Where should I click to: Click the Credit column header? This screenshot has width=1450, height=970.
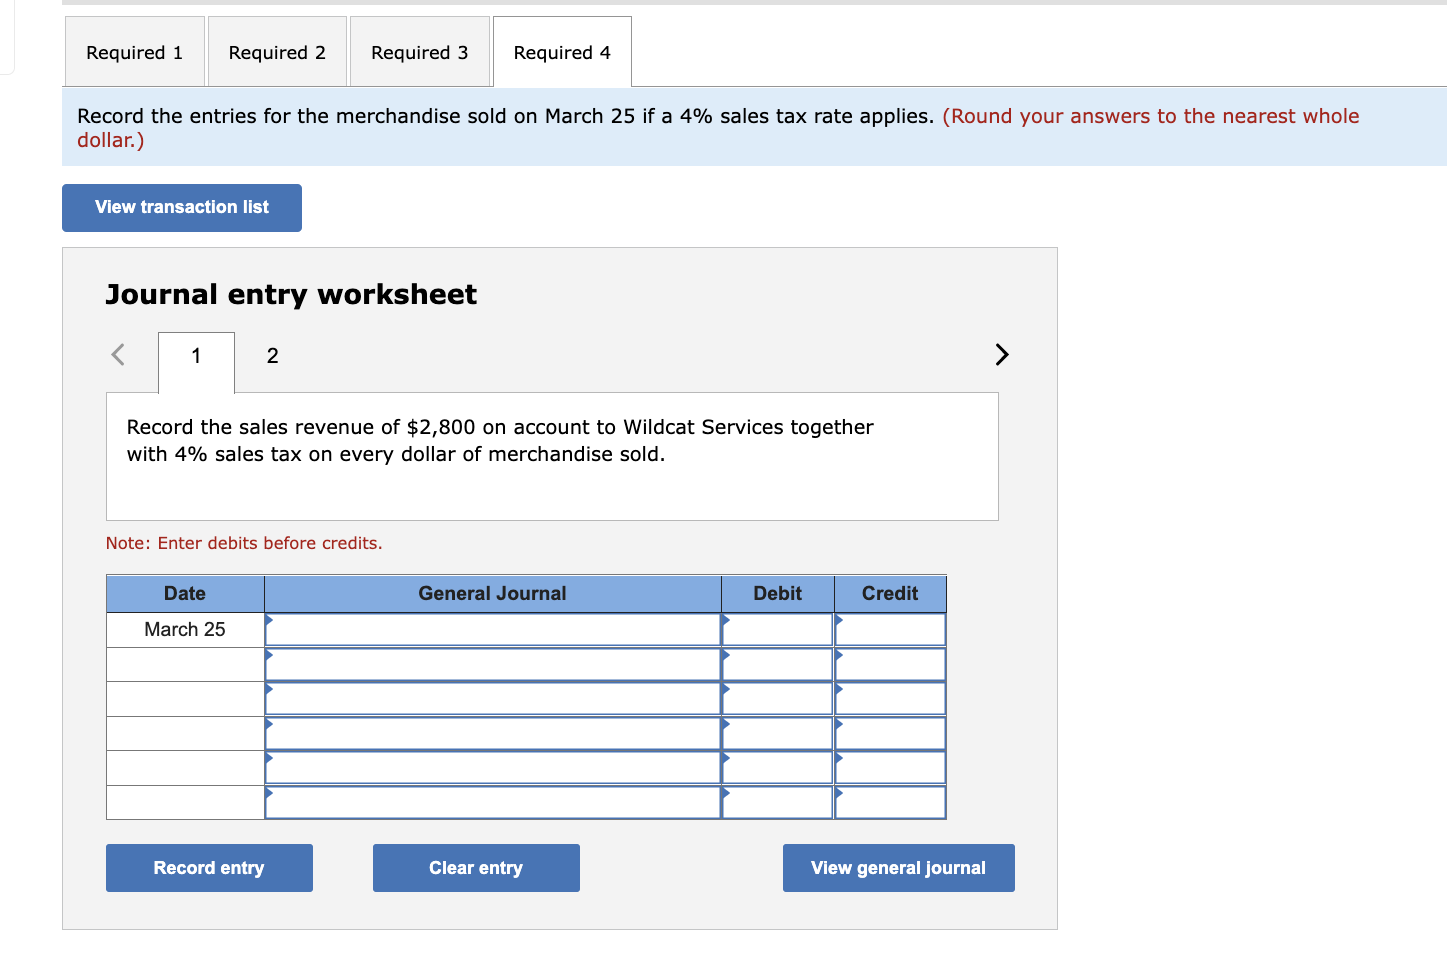point(890,594)
